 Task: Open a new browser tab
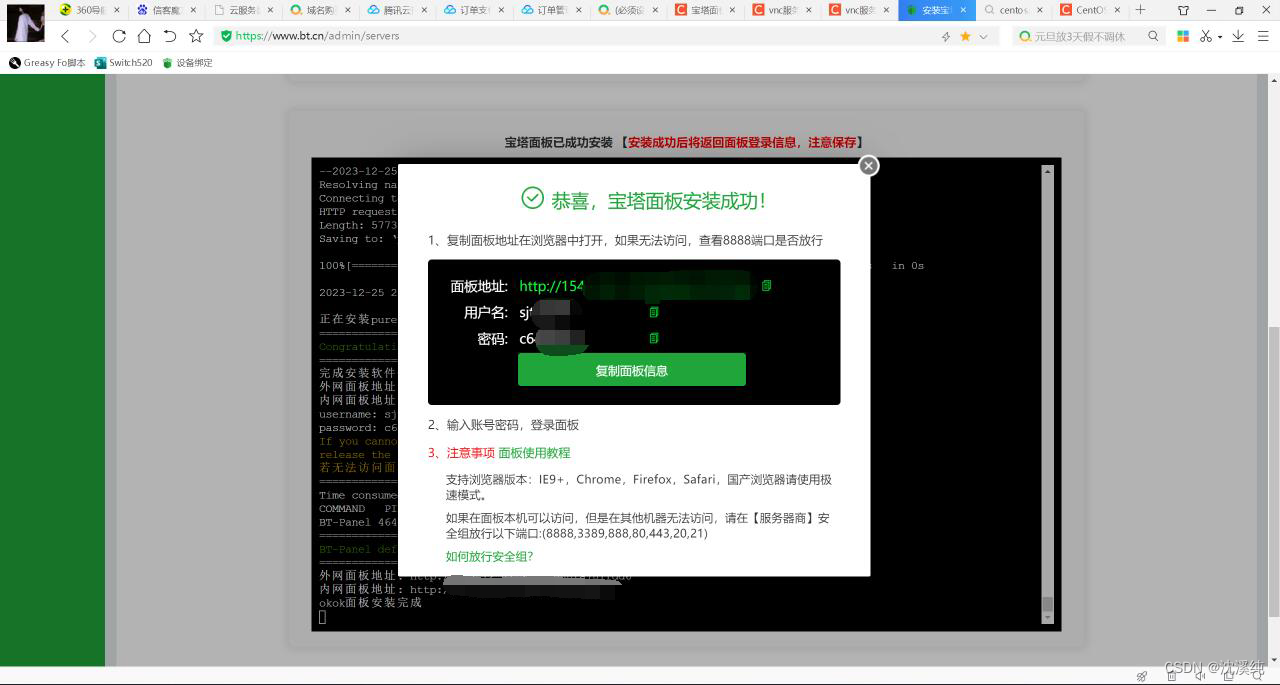[1140, 10]
